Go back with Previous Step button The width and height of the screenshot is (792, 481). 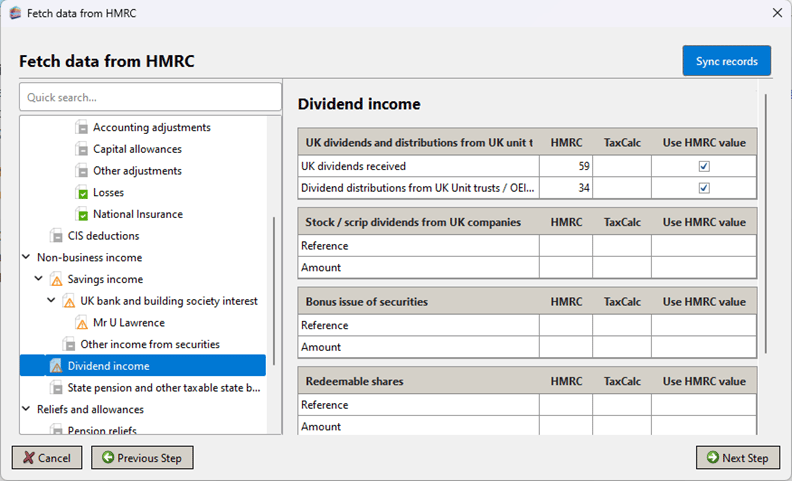tap(142, 458)
